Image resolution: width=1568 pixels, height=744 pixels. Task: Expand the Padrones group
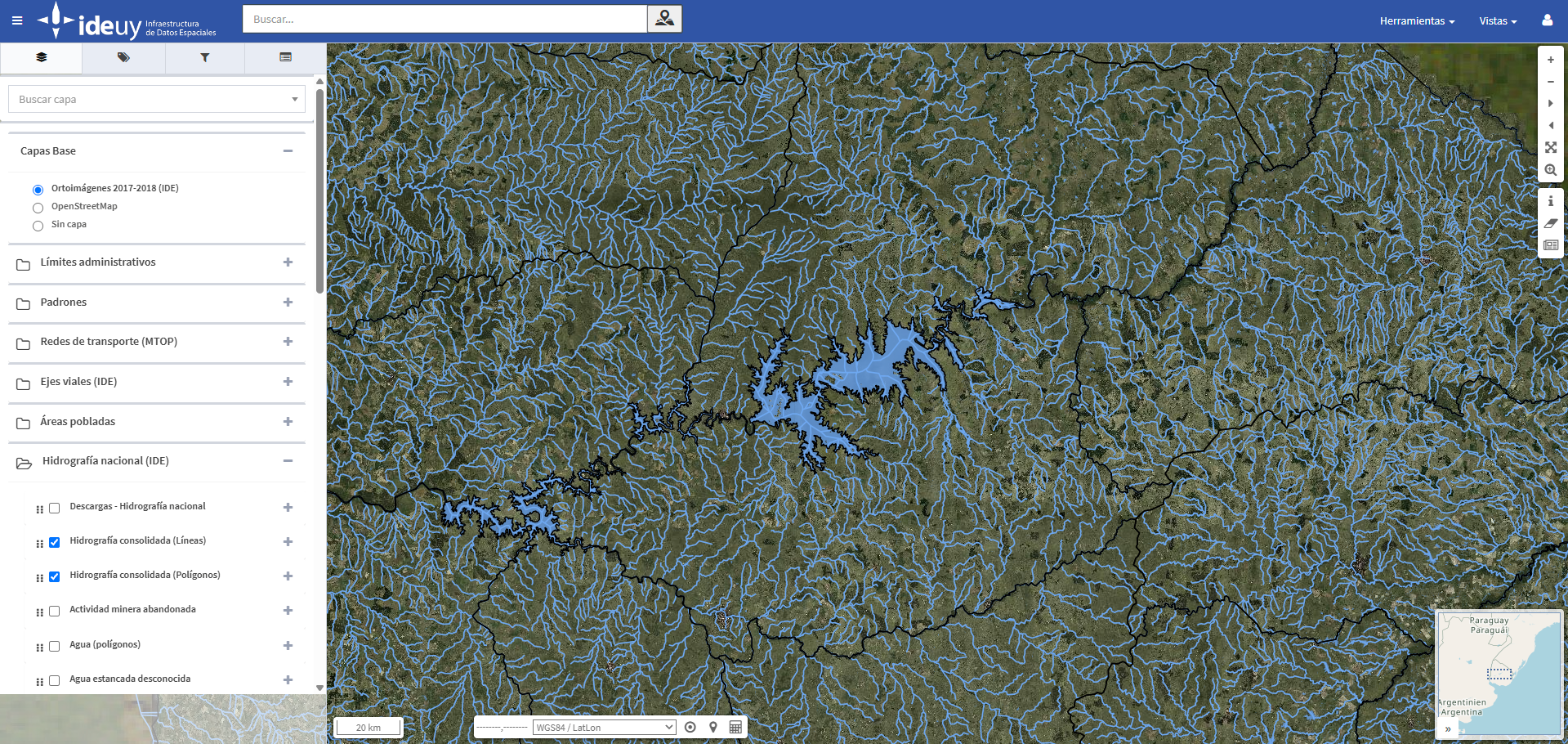click(x=288, y=302)
